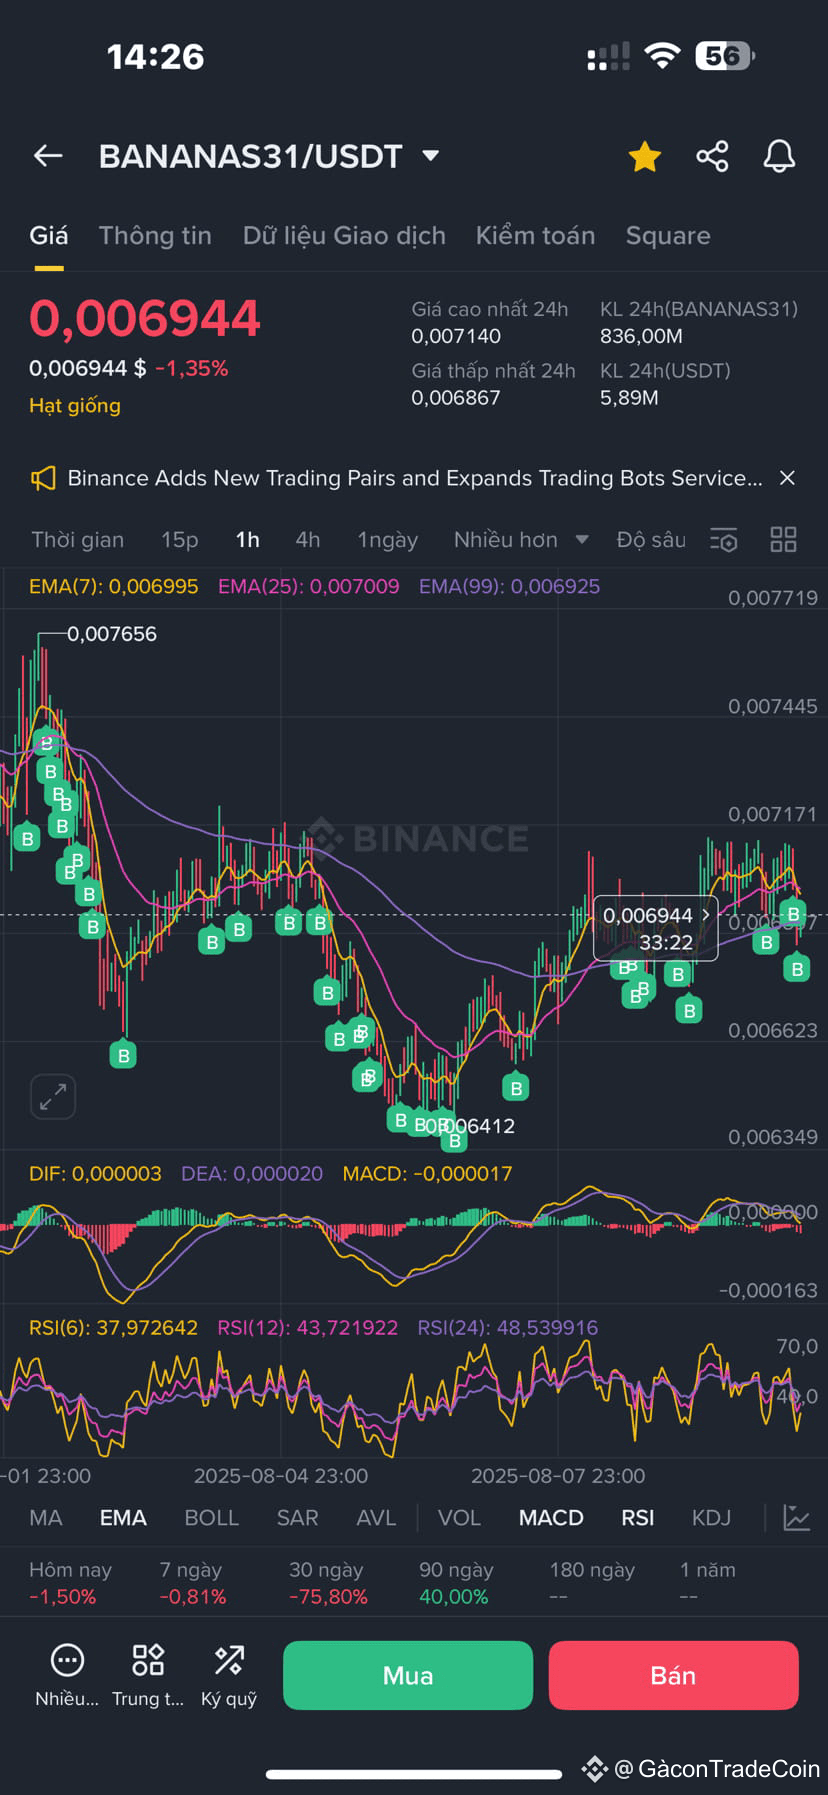
Task: Dismiss the announcement banner with X
Action: pyautogui.click(x=787, y=478)
